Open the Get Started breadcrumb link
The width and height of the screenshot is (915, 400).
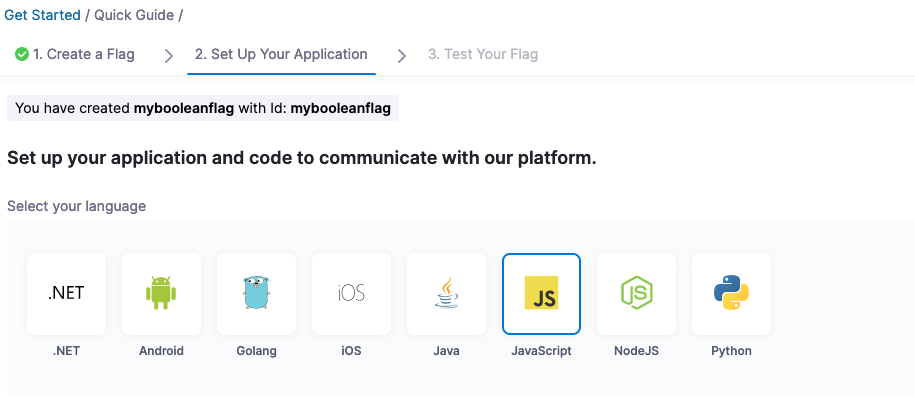pyautogui.click(x=43, y=15)
